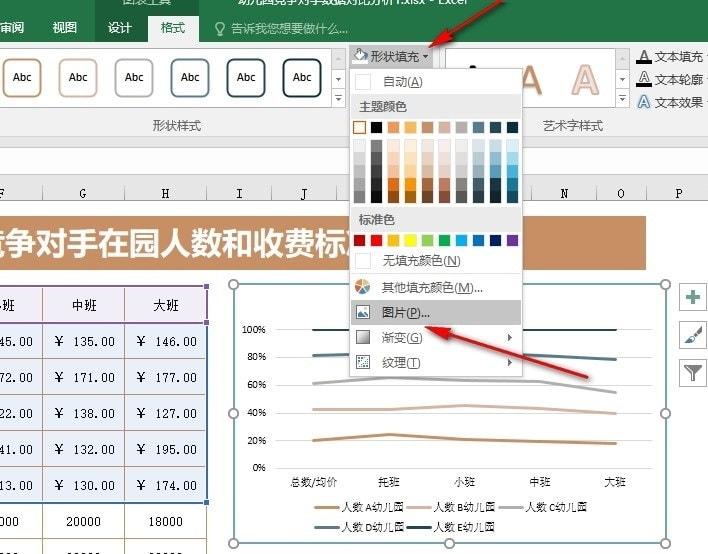Click the Text Outline letter A icon
Image resolution: width=708 pixels, height=554 pixels.
tap(644, 79)
